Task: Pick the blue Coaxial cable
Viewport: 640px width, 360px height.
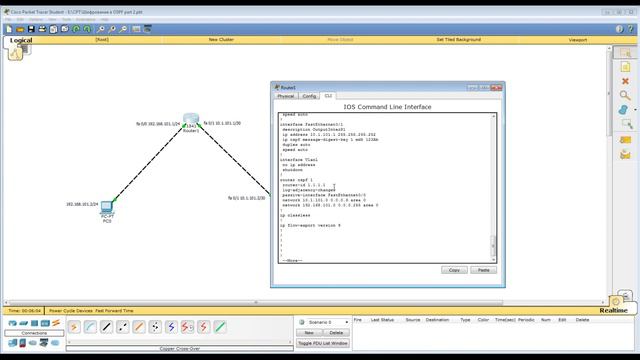Action: 171,327
